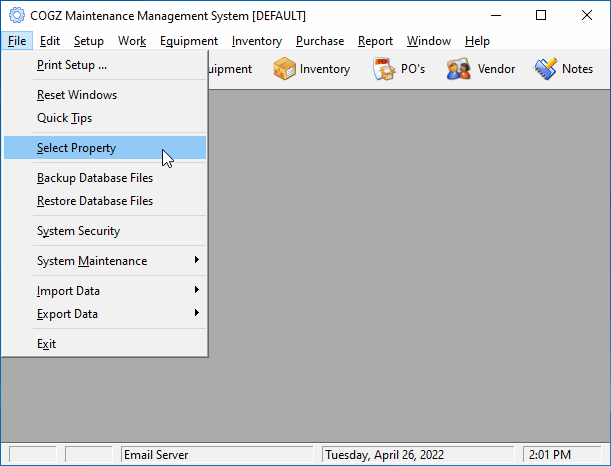The height and width of the screenshot is (466, 611).
Task: Maximize the COGZ window
Action: click(541, 16)
